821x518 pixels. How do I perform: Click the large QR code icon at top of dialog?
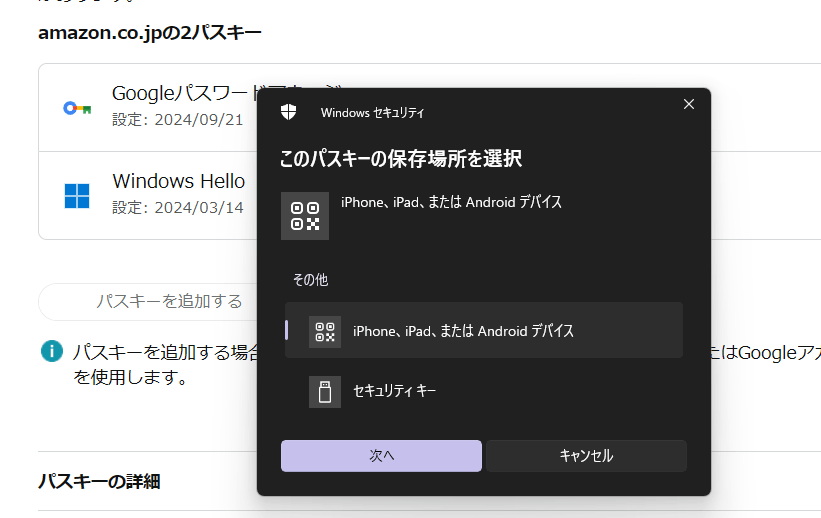305,216
